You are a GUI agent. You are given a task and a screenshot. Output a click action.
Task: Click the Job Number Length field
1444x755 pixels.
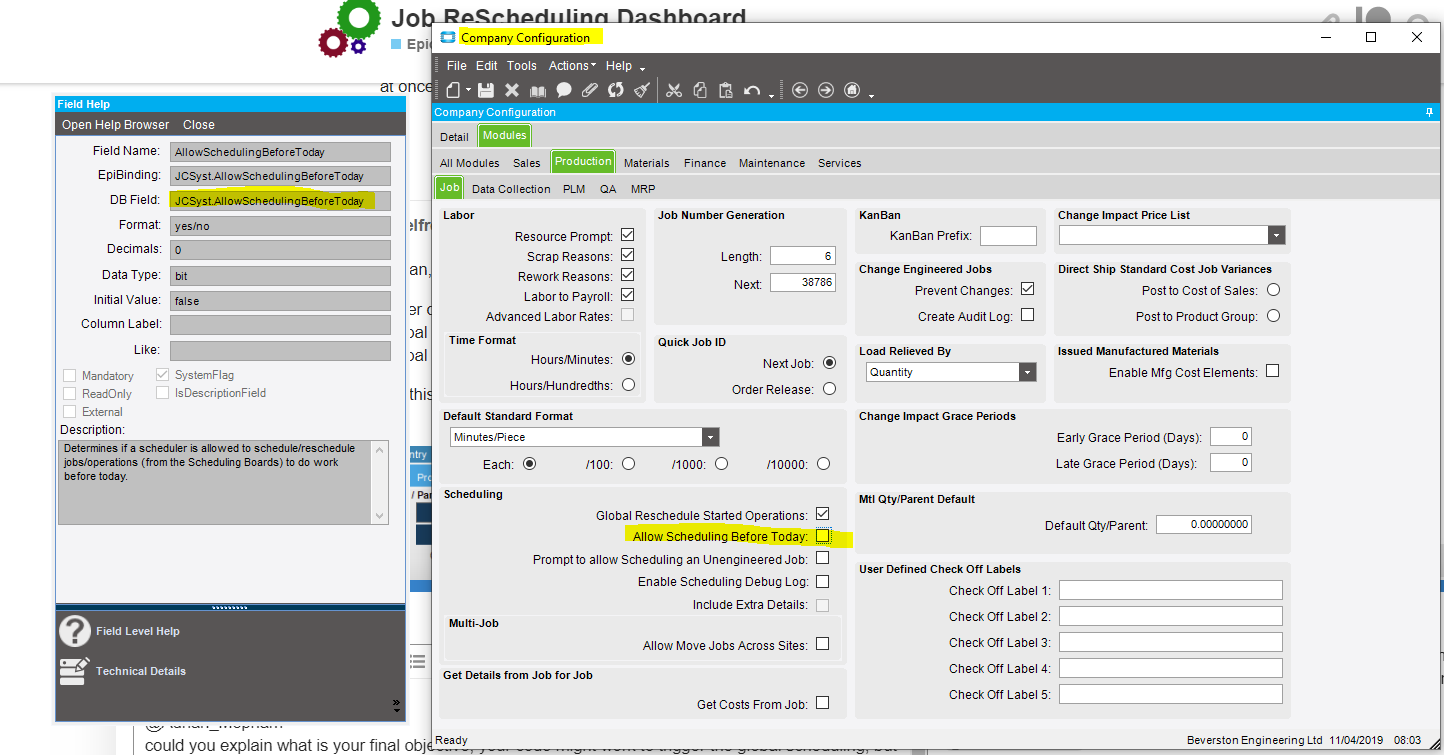[803, 256]
